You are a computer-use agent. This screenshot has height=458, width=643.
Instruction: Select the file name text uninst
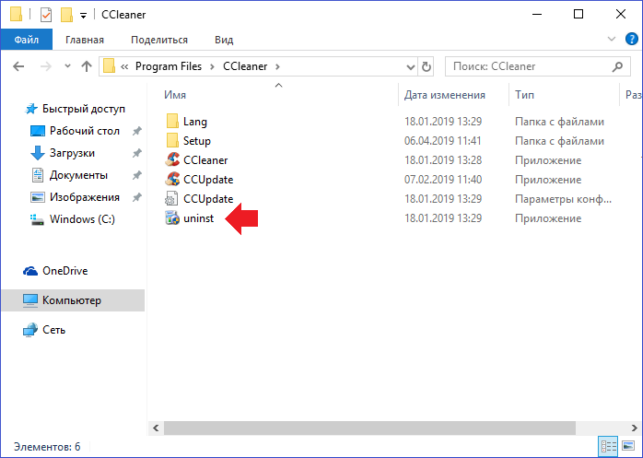coord(198,218)
